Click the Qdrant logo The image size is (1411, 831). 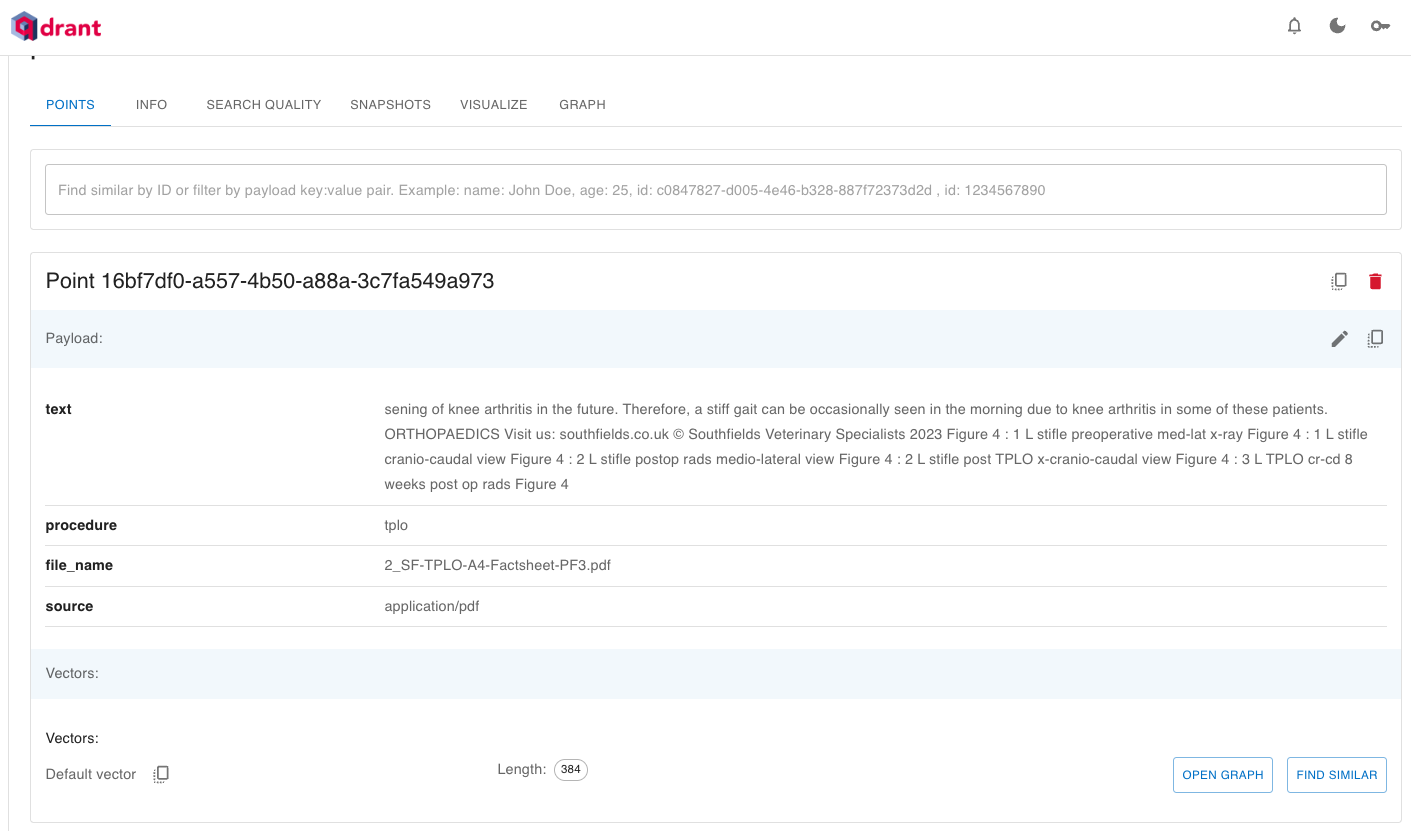click(55, 26)
